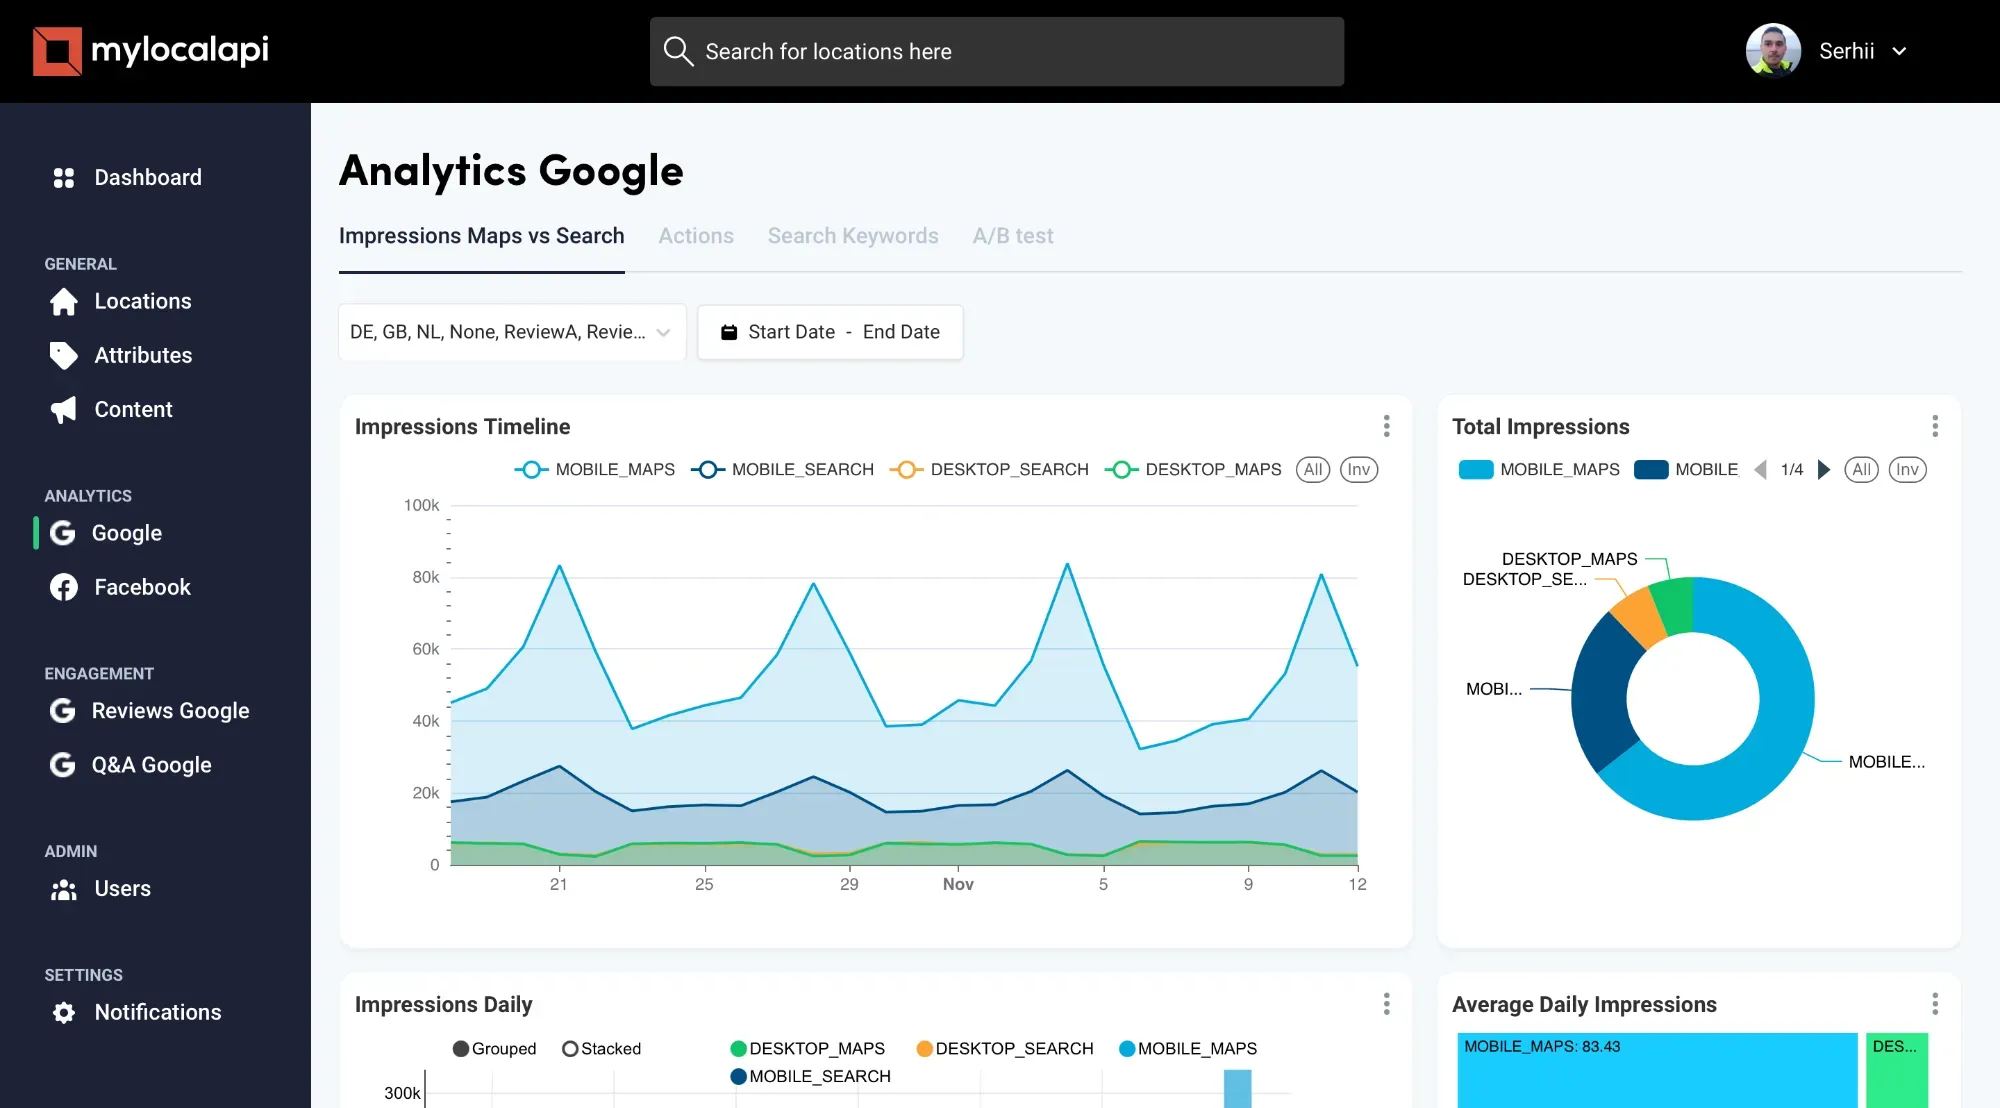Click the green DESKTOP_MAPS donut segment
Viewport: 2000px width, 1108px height.
[x=1673, y=606]
